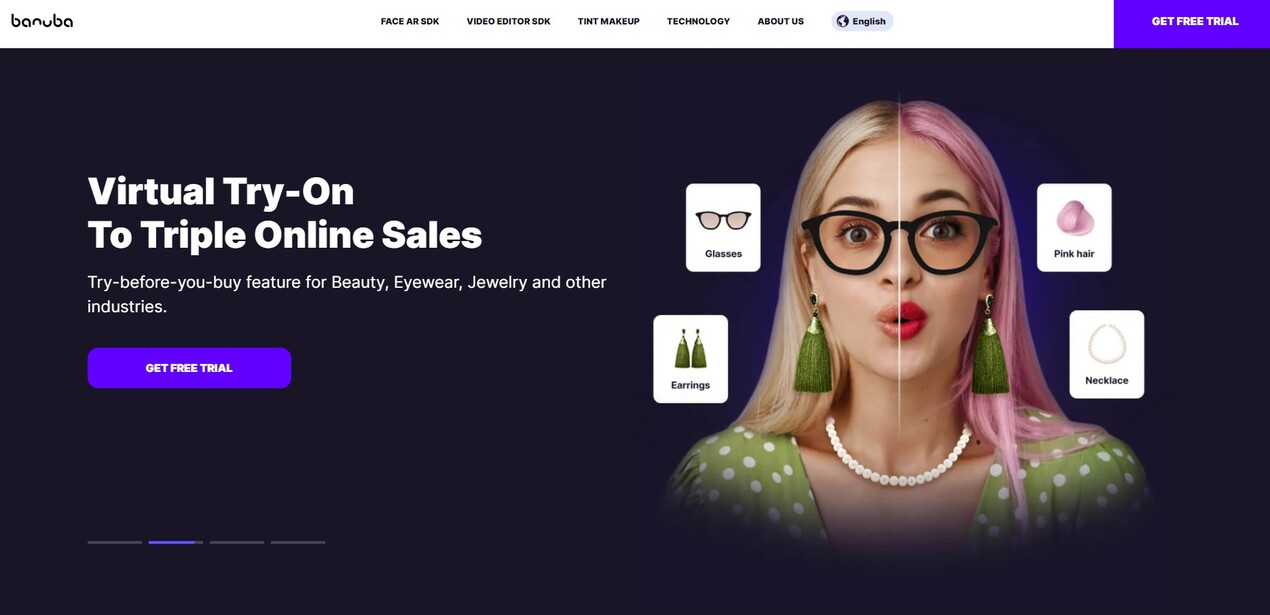Choose the Pink hair icon card
Viewport: 1270px width, 615px height.
[1074, 227]
